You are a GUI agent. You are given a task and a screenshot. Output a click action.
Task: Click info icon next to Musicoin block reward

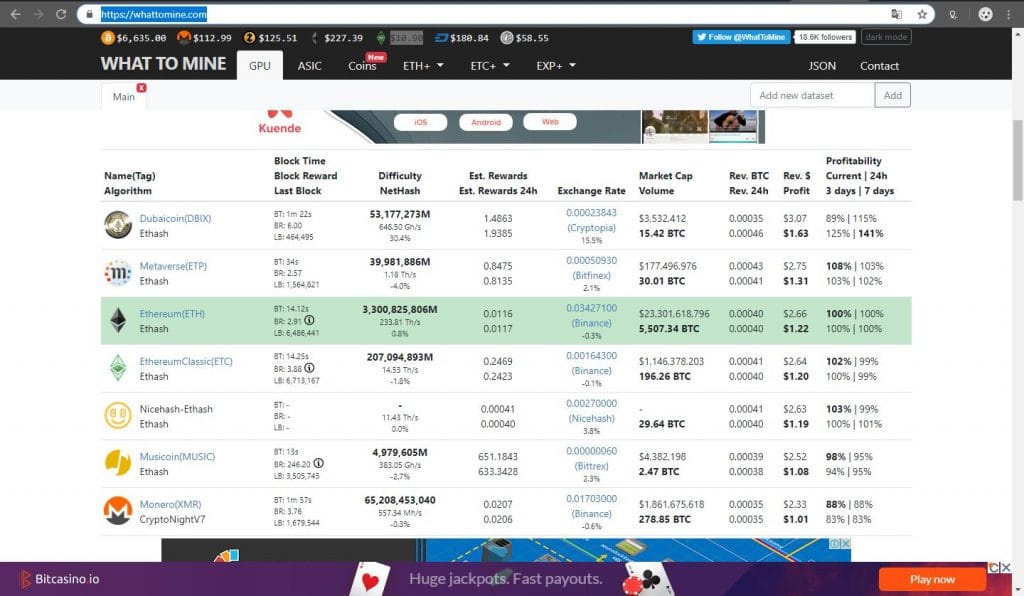click(319, 463)
